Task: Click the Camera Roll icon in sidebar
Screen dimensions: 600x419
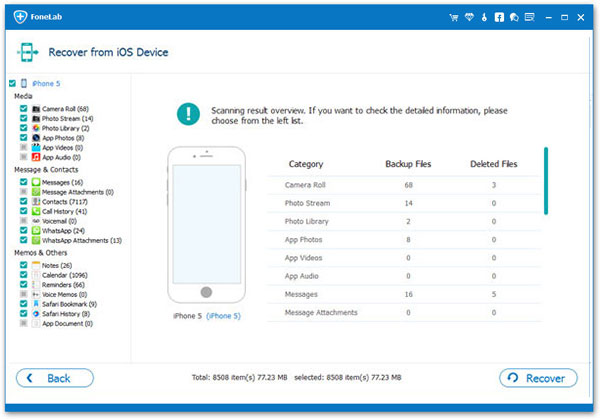Action: (x=36, y=109)
